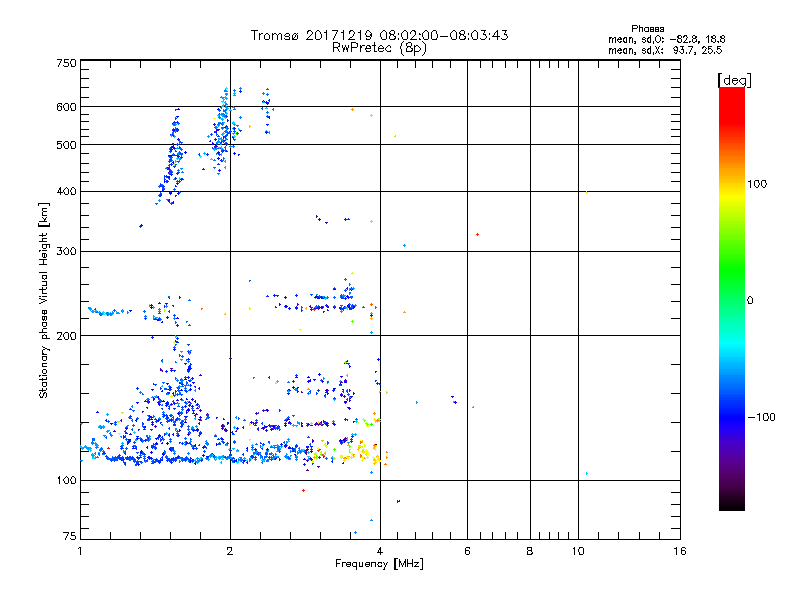Click the 'Phases' label at top right
Image resolution: width=800 pixels, height=600 pixels.
pyautogui.click(x=647, y=29)
